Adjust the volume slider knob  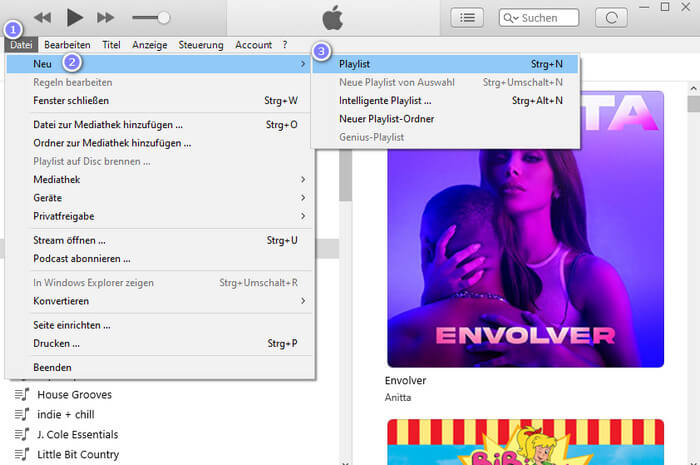[163, 17]
